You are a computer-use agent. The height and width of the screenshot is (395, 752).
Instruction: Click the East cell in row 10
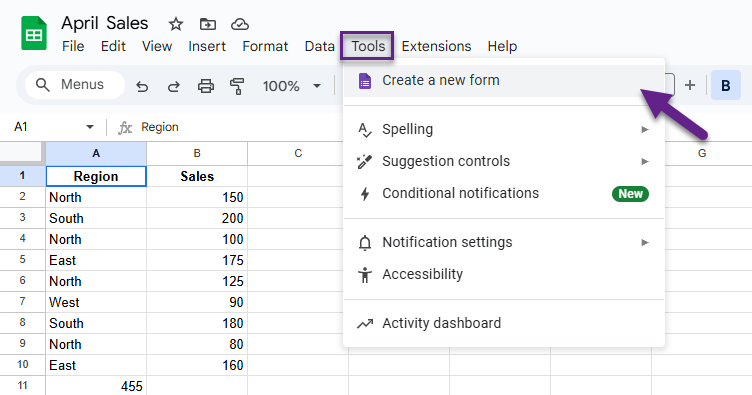click(x=96, y=365)
